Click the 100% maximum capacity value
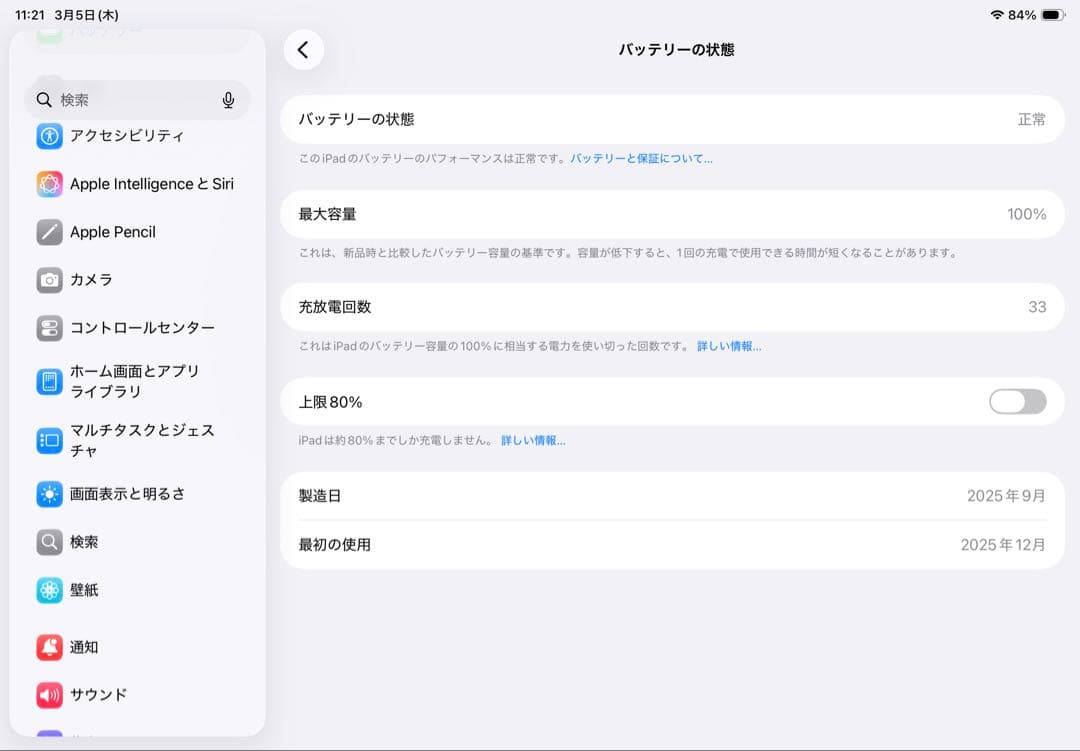 point(1026,214)
